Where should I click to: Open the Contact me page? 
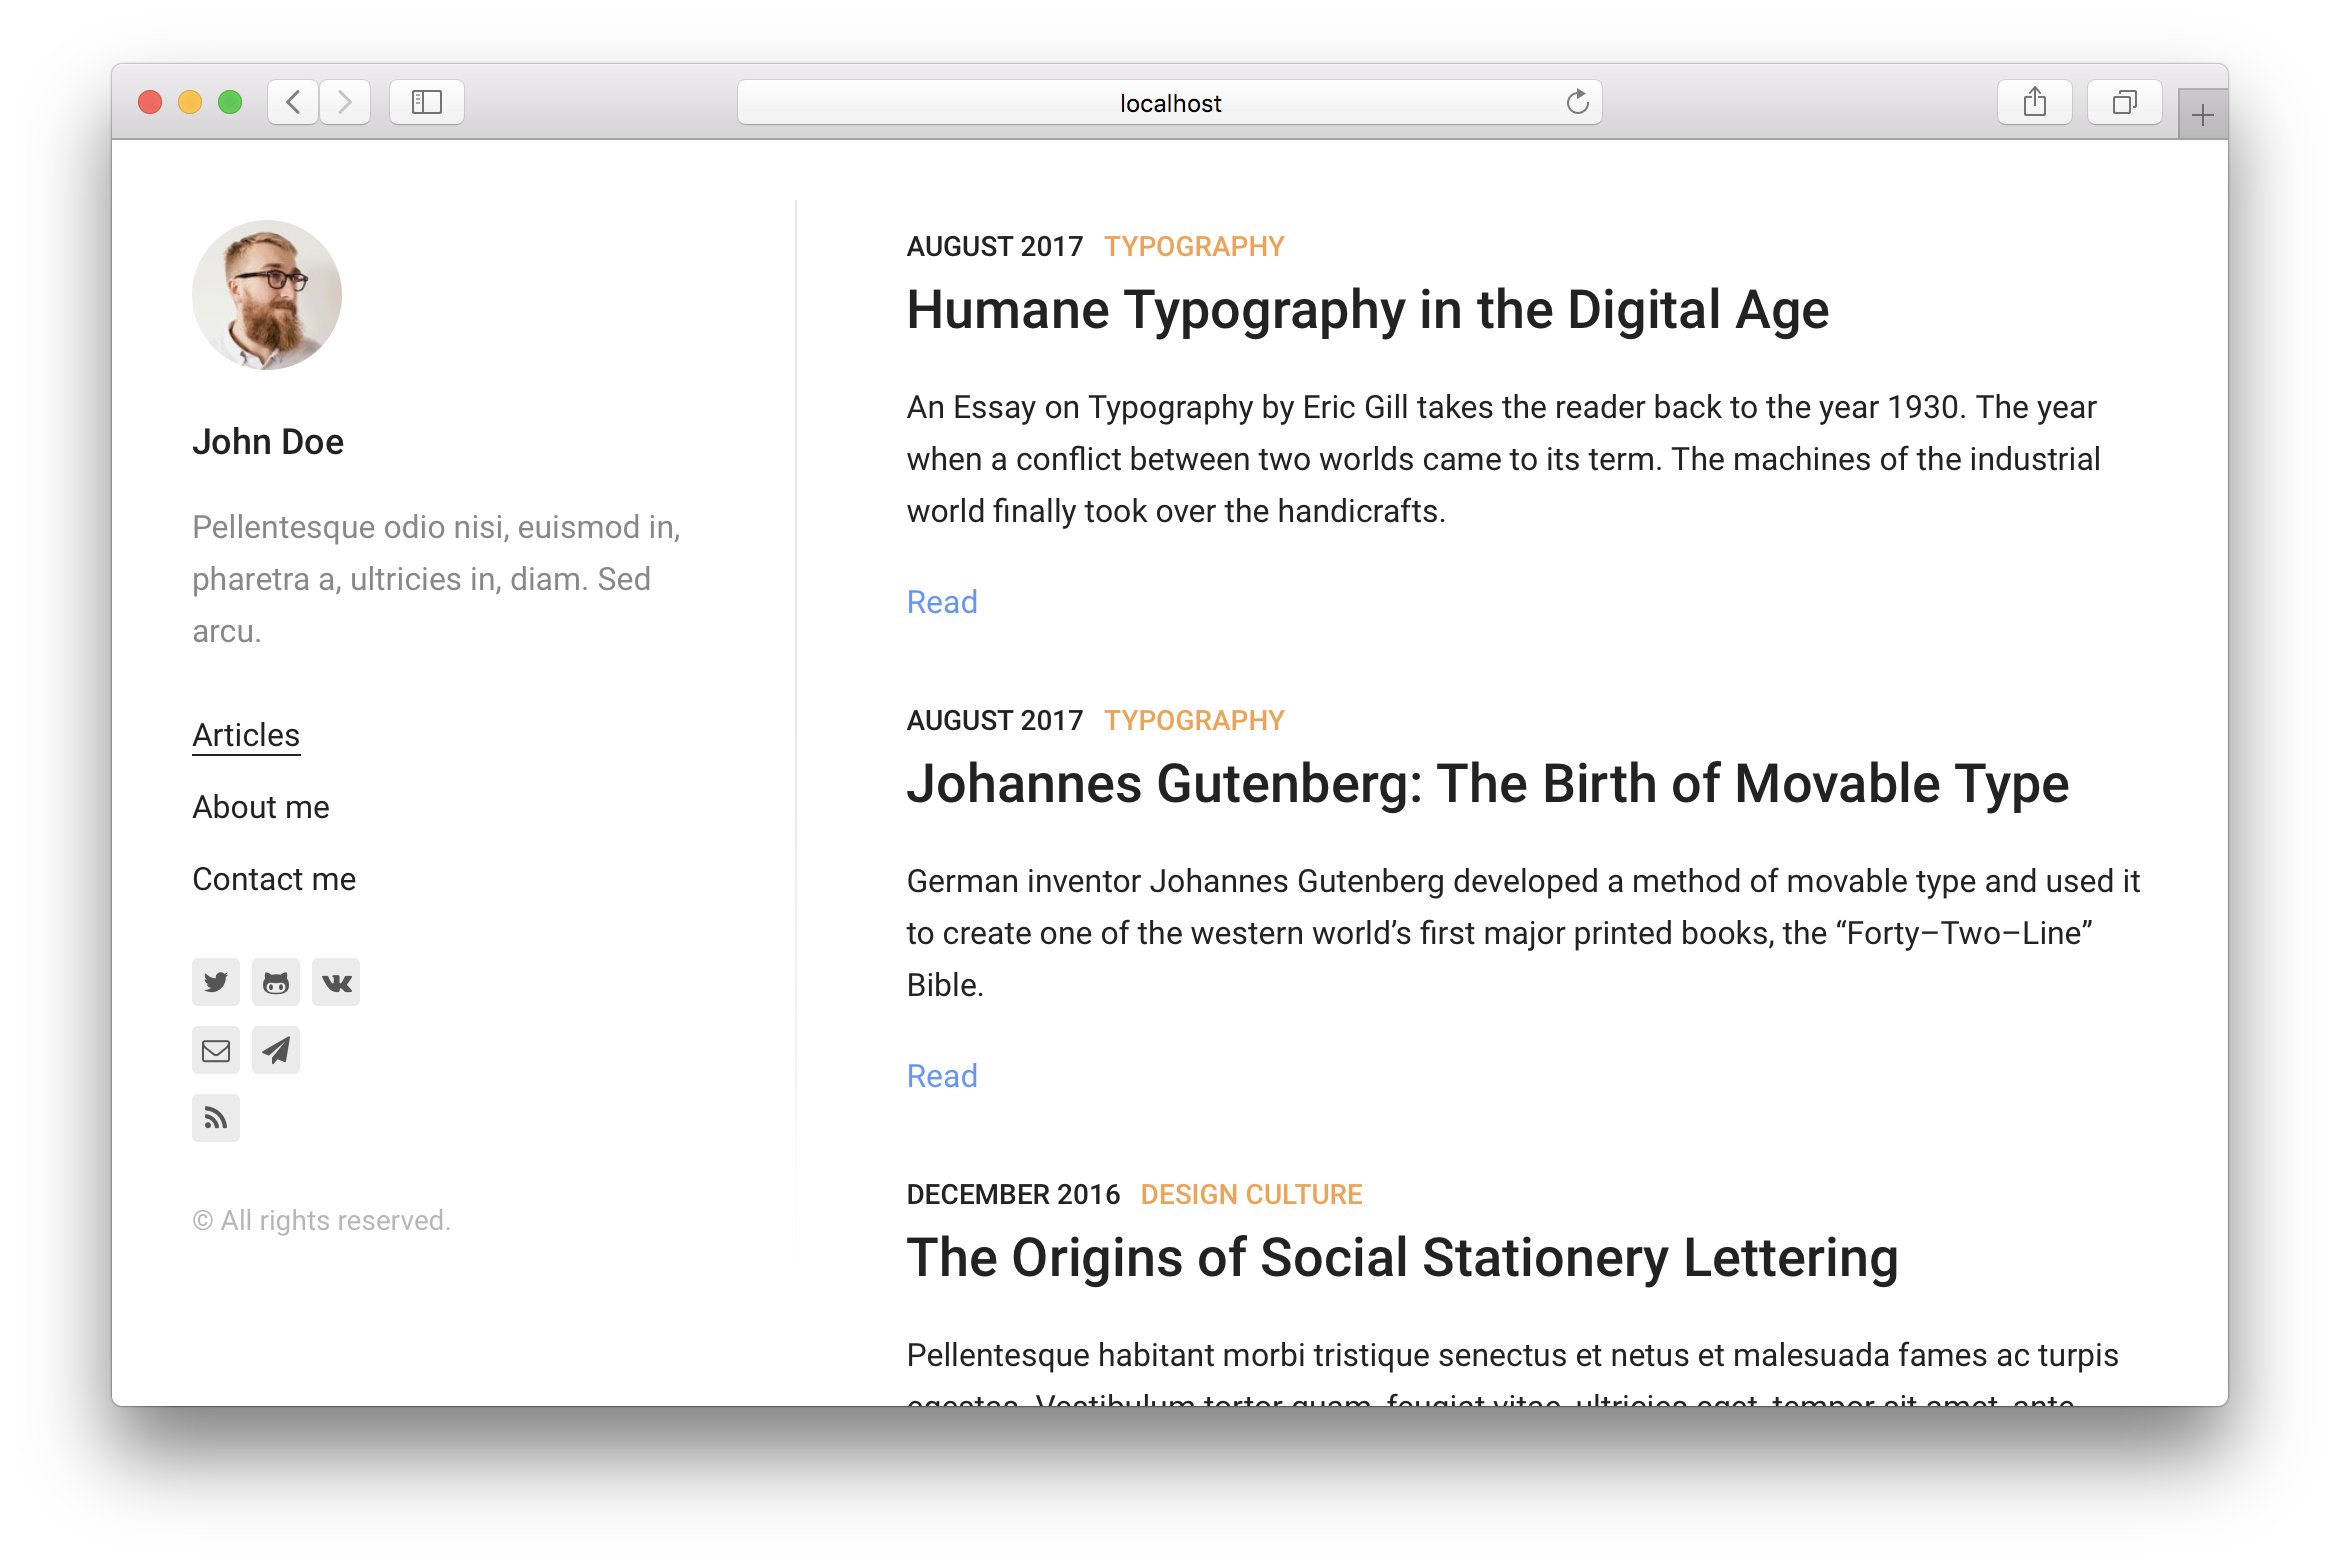coord(274,879)
